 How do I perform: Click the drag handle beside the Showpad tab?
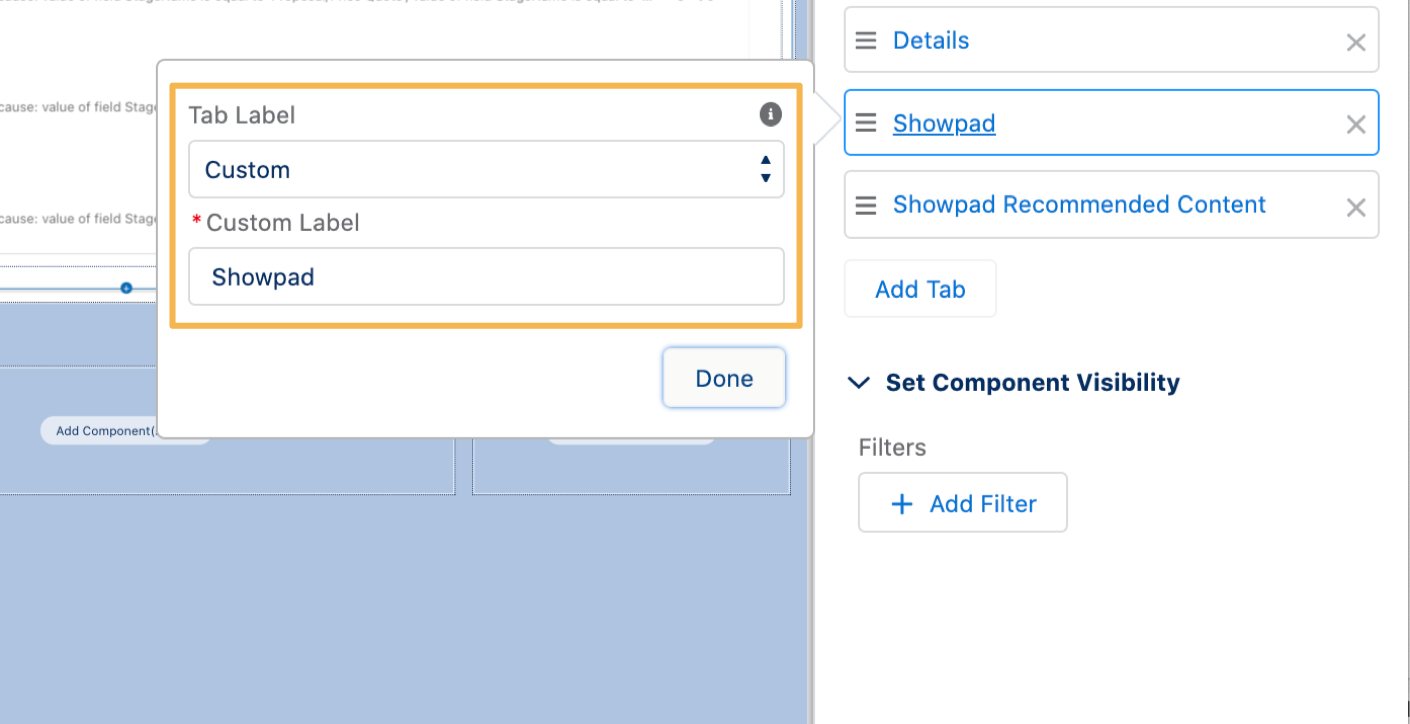(864, 122)
